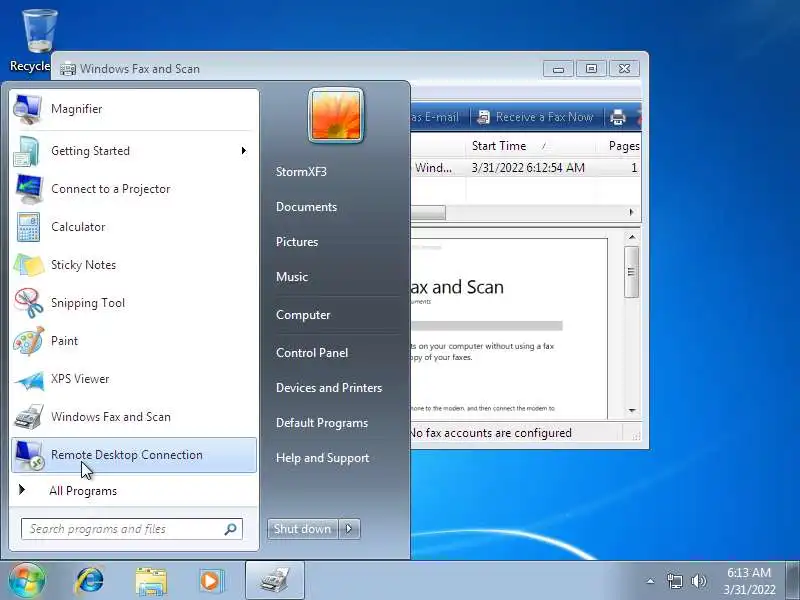This screenshot has height=600, width=800.
Task: Open Computer from Start menu
Action: click(x=303, y=315)
